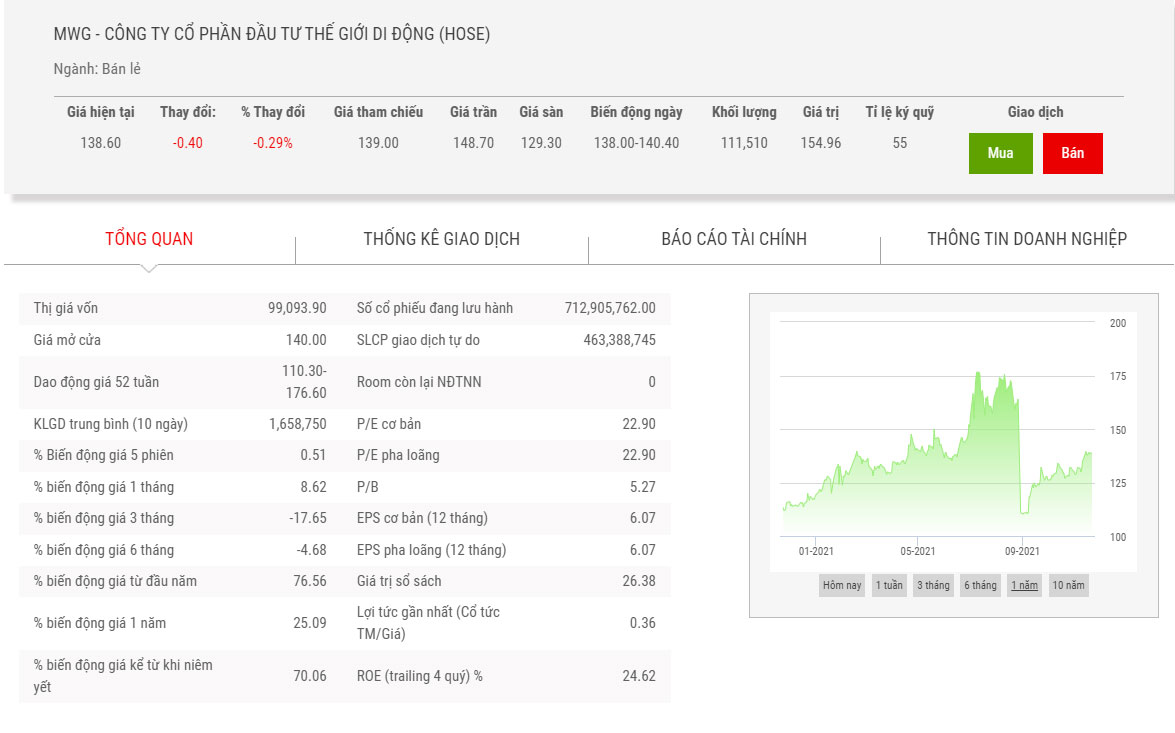Set chart range to Hôm nay
1175x733 pixels.
pos(841,585)
